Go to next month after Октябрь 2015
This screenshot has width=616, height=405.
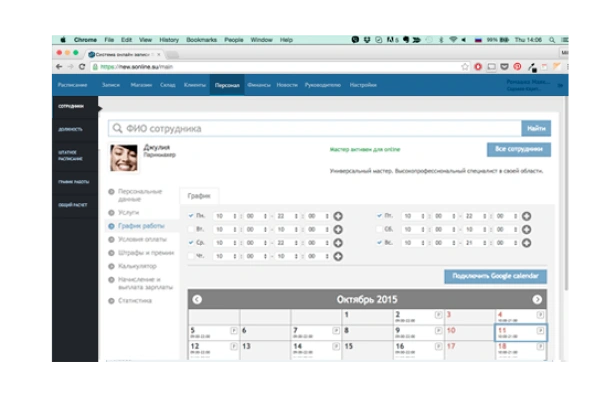pyautogui.click(x=538, y=299)
